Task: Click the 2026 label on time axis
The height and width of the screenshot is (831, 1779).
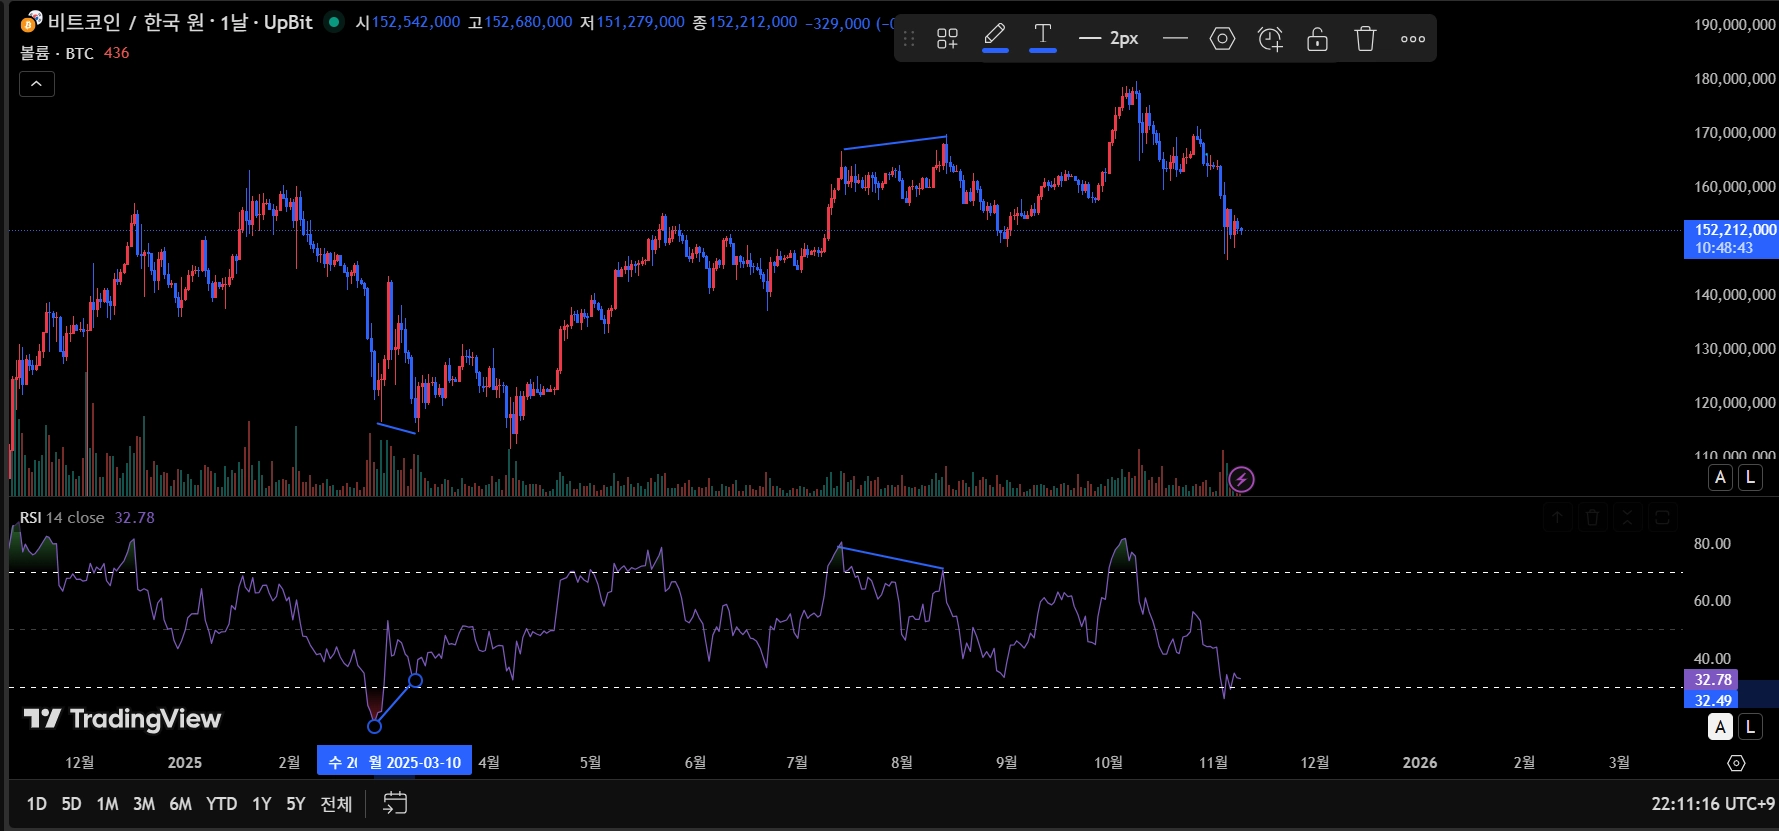Action: (x=1420, y=763)
